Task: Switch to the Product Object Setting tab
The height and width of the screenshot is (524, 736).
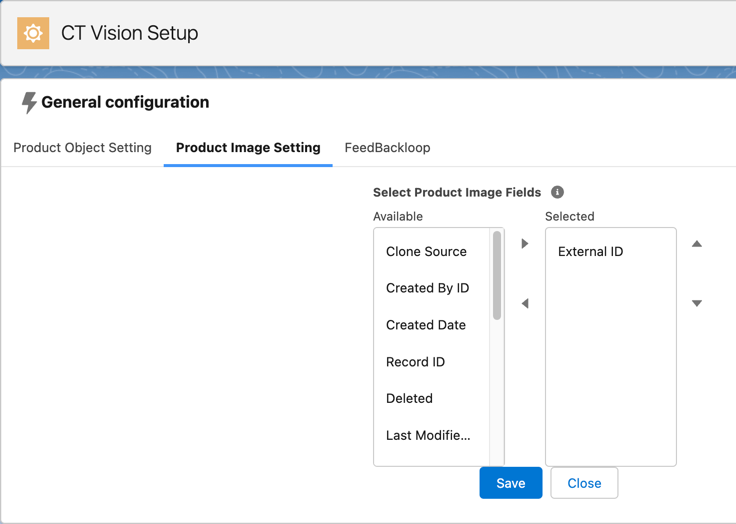Action: pyautogui.click(x=82, y=148)
